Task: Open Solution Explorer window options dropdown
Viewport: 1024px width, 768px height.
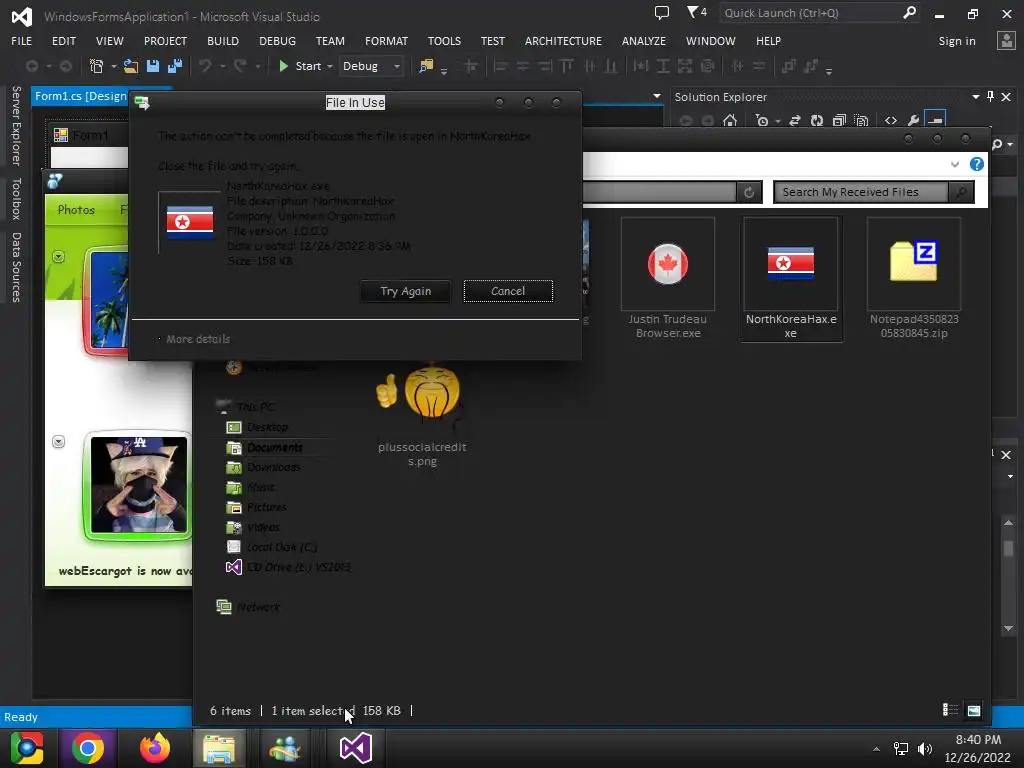Action: (976, 97)
